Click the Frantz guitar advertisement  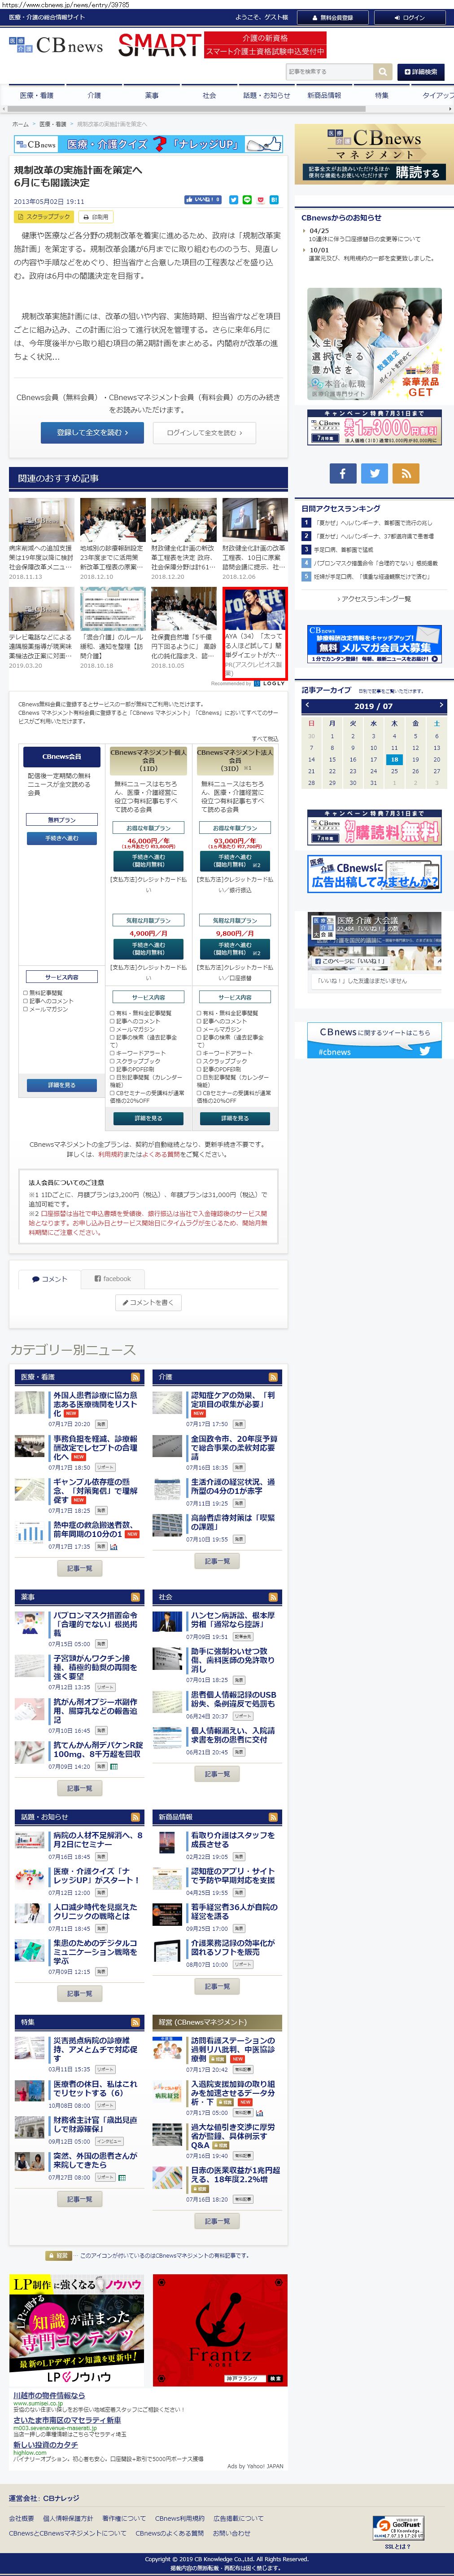tap(219, 2329)
